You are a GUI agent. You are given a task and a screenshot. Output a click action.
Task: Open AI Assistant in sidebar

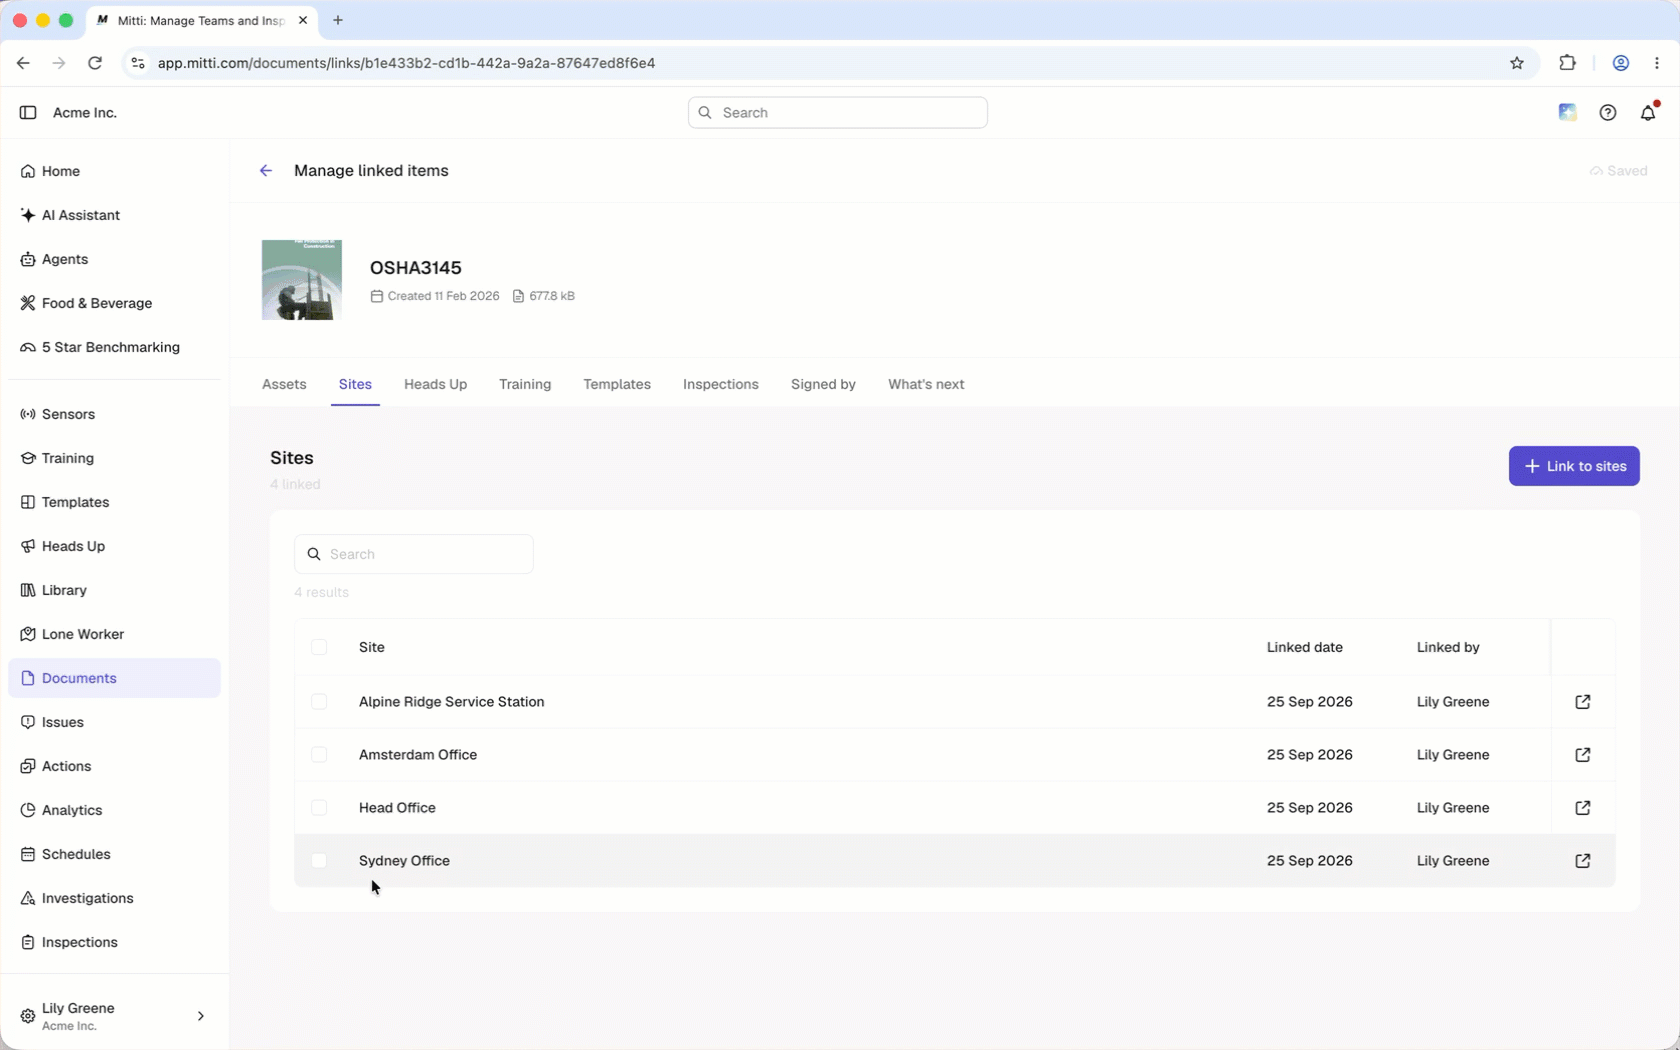[114, 215]
